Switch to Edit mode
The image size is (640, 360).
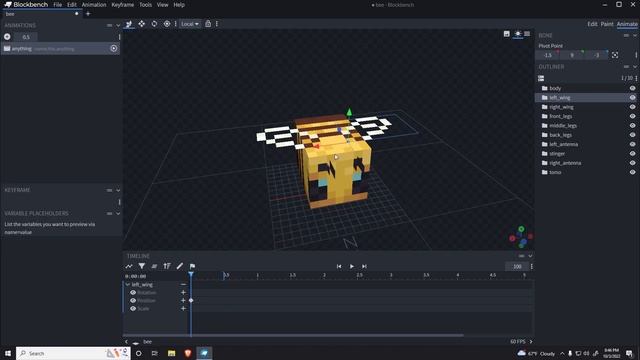click(592, 24)
